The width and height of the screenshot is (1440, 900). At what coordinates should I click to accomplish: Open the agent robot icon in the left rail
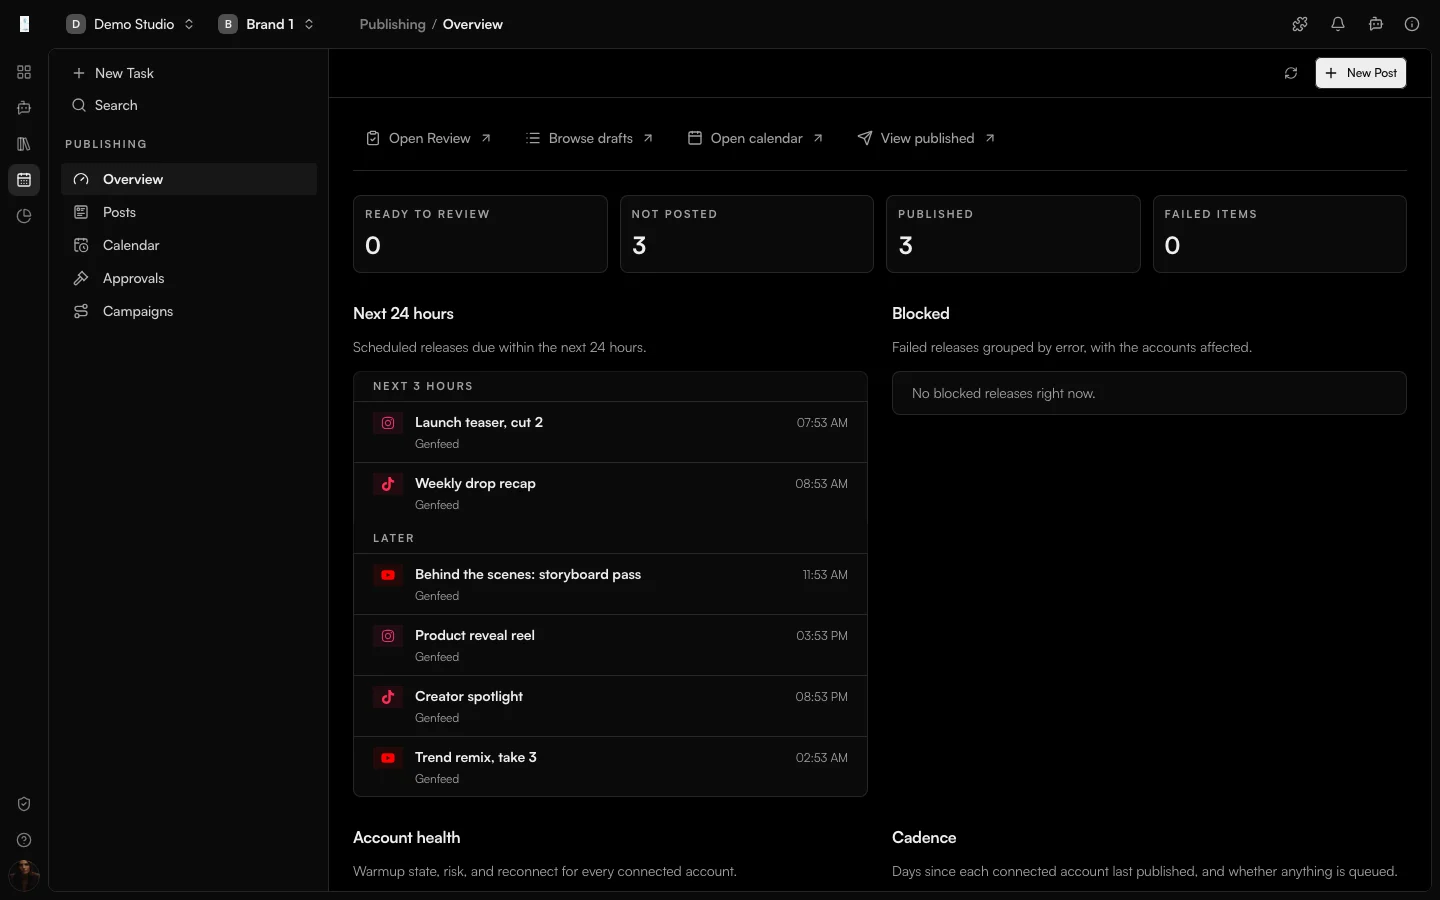(24, 108)
